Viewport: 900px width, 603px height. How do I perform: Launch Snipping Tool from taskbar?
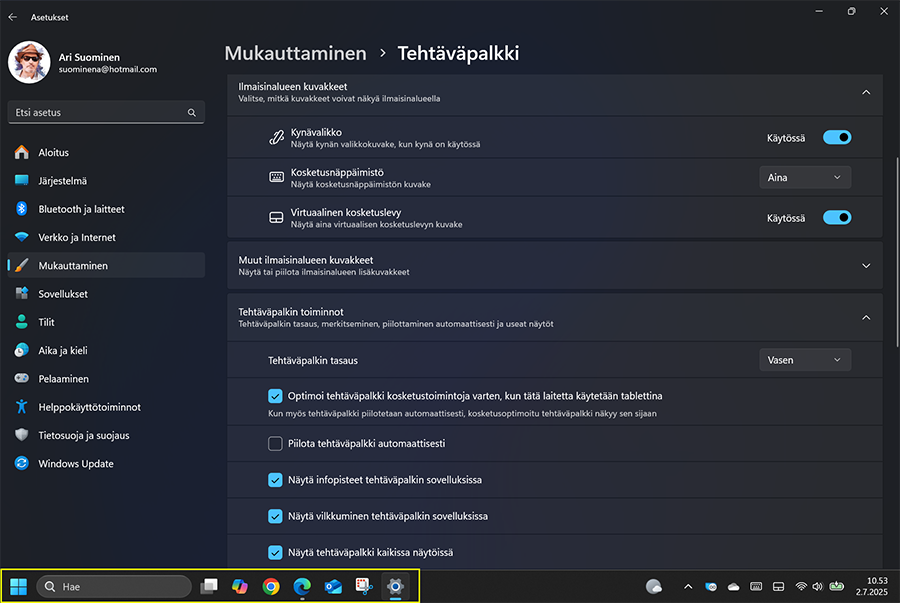click(x=364, y=586)
